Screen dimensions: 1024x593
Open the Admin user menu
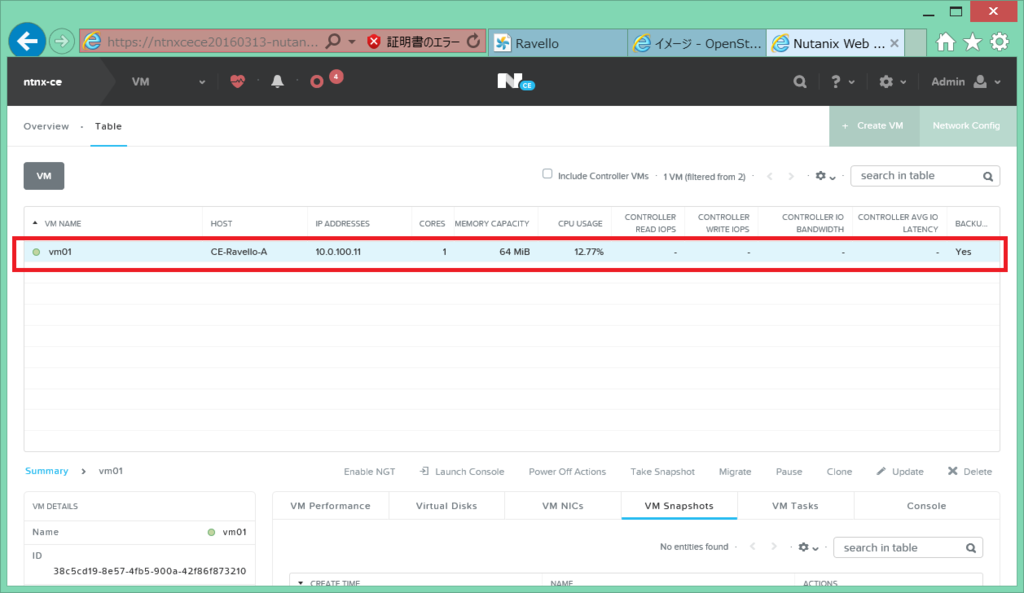click(966, 82)
